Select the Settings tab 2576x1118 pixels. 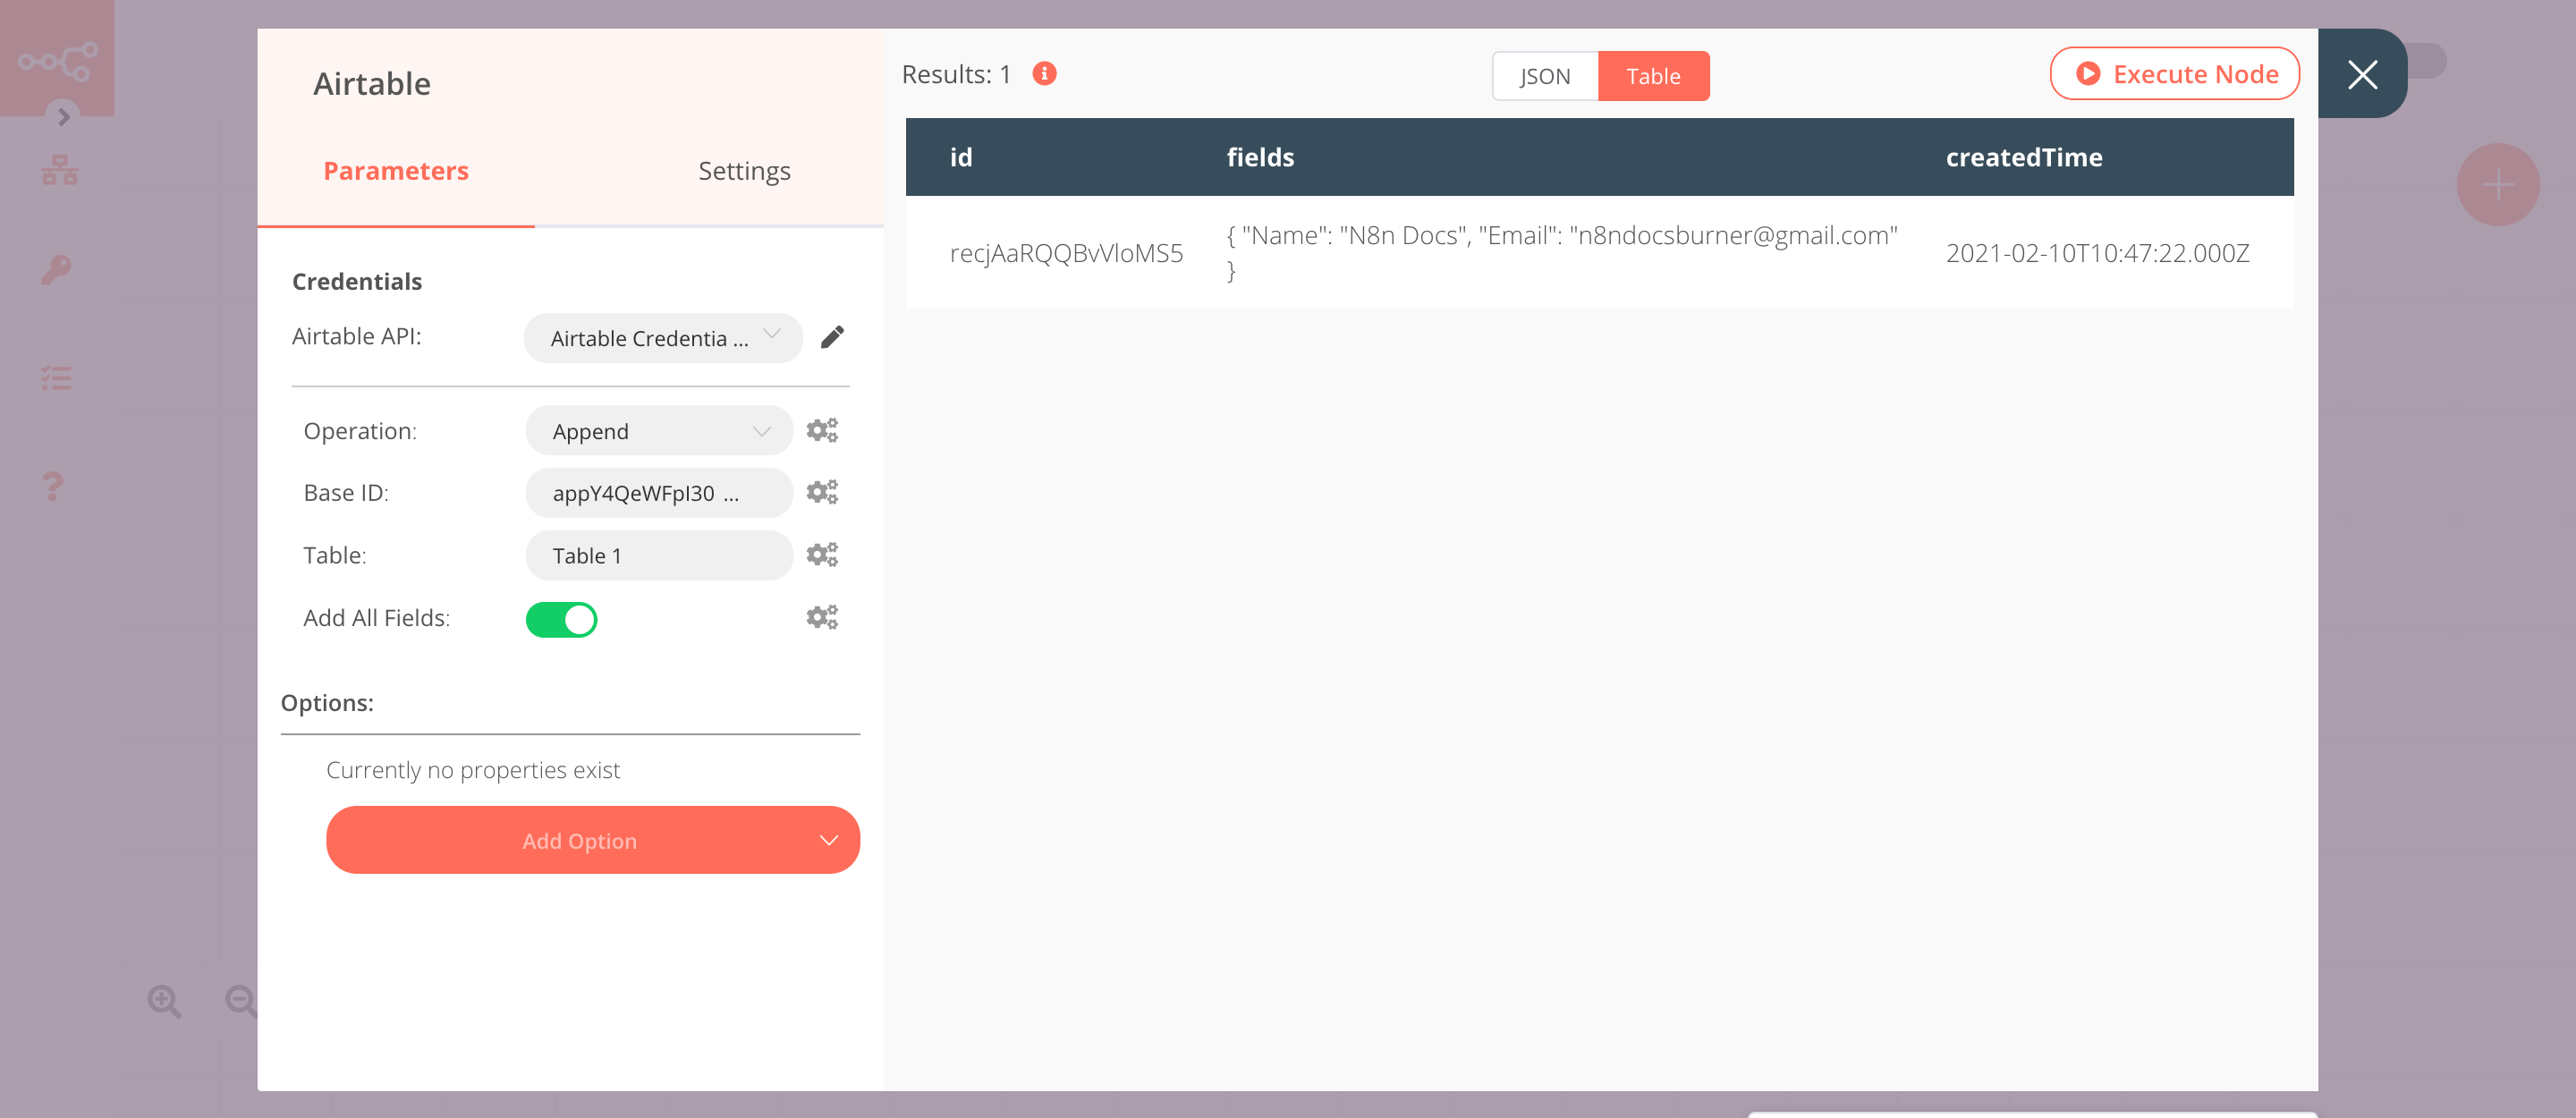point(741,169)
